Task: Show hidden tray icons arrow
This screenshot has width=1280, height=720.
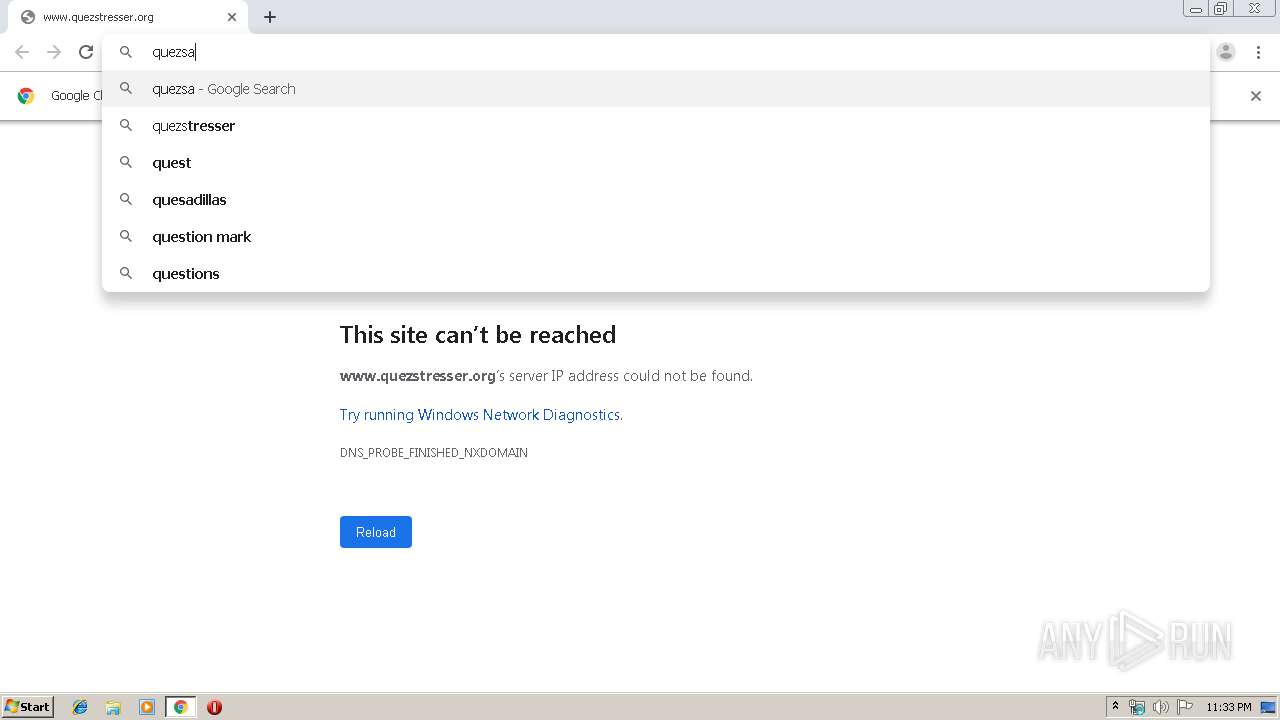Action: point(1115,707)
